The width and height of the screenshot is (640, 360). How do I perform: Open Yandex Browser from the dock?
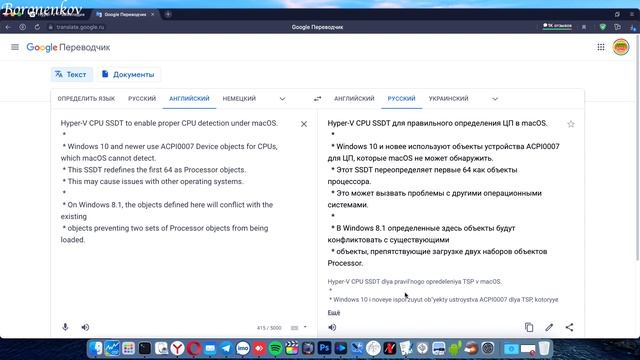point(178,349)
